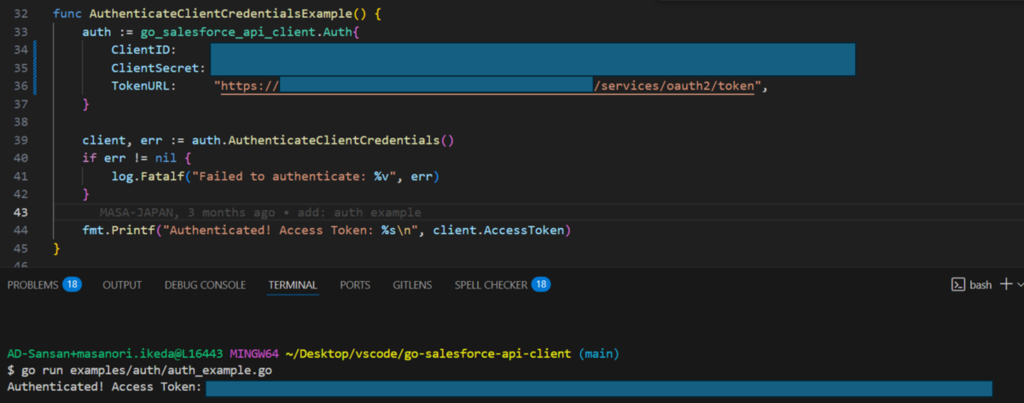The width and height of the screenshot is (1024, 403).
Task: Click the terminal path '~/Desktop/vscode/go-salesforce-api-client'
Action: [x=429, y=354]
